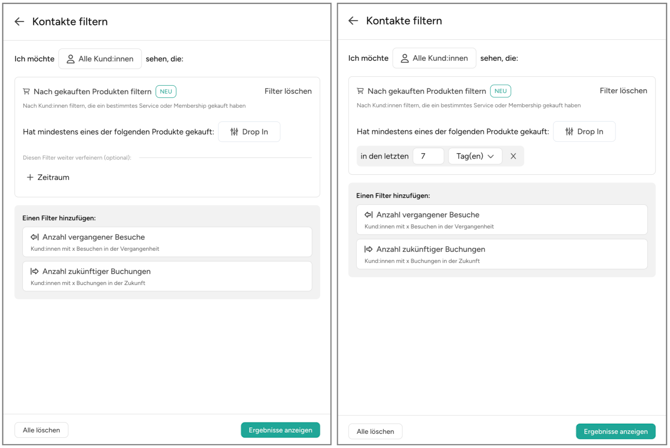Viewport: 670px width, 448px height.
Task: Click person icon in left Alle Kund:innen selector
Action: 70,59
